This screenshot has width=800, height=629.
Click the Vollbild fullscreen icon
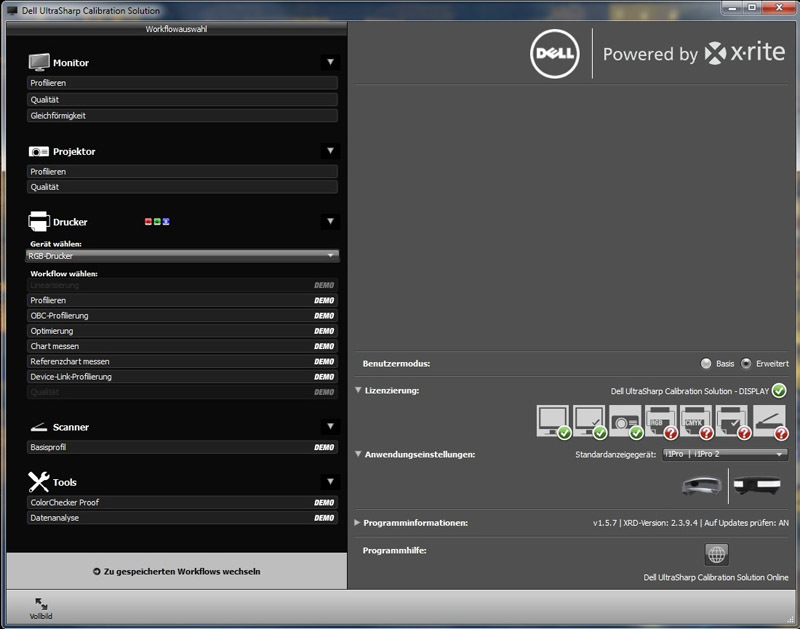click(41, 604)
